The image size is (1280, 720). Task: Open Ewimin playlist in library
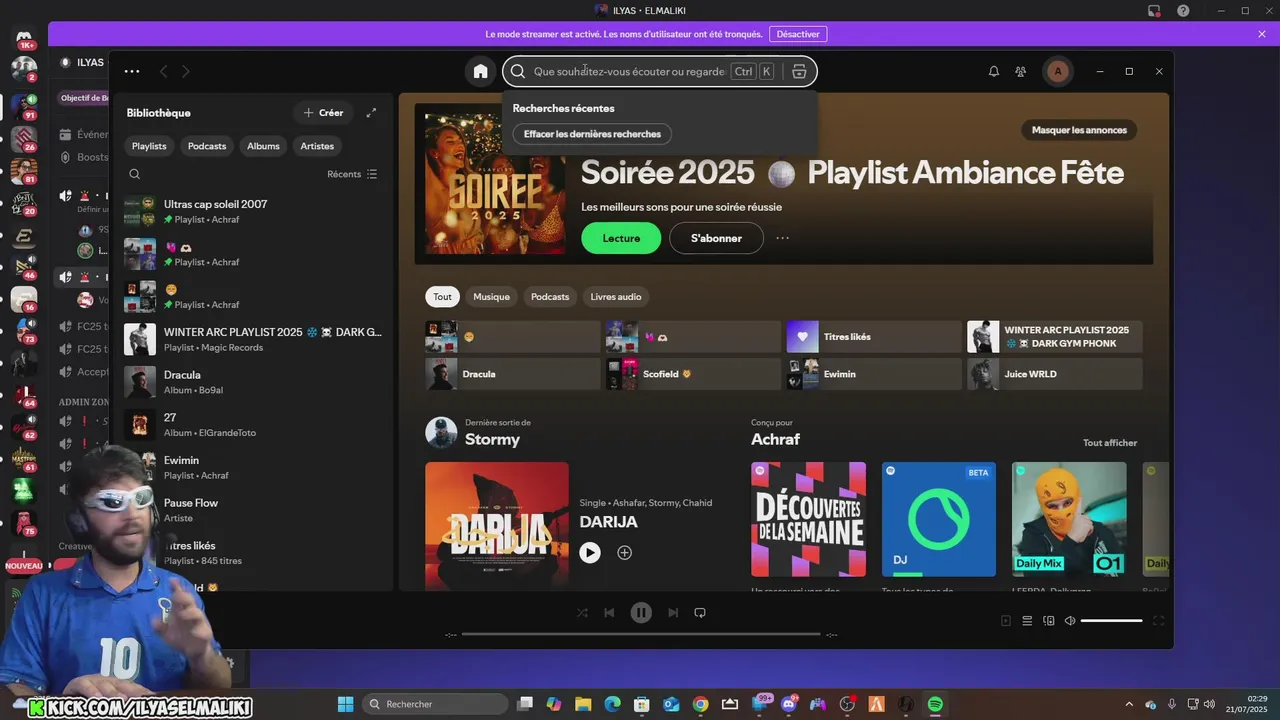click(x=254, y=467)
